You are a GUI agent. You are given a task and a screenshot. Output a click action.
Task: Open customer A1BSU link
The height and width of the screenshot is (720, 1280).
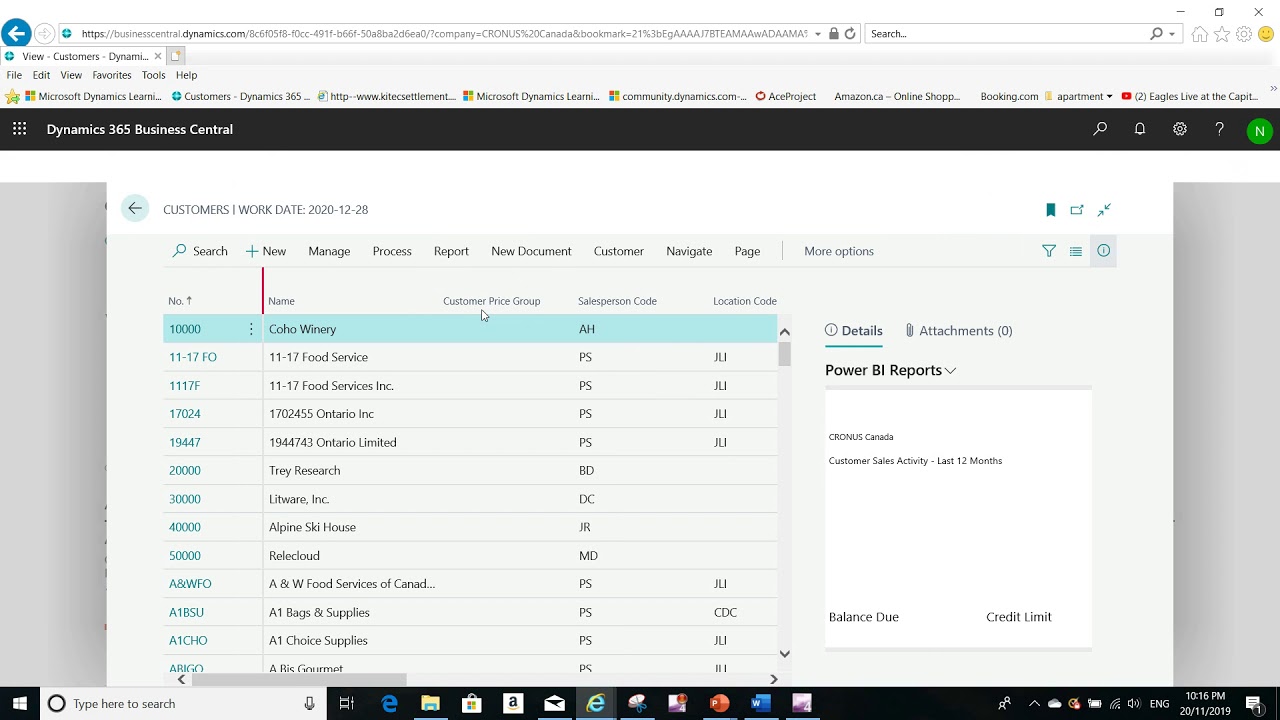coord(186,612)
